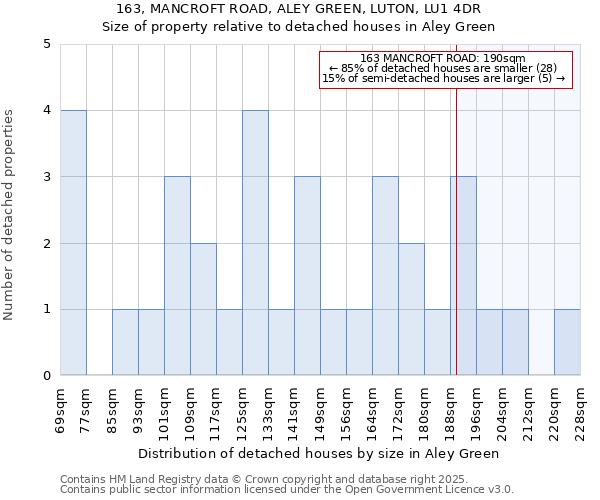Click the '109sqm' x-axis tick label

point(190,415)
